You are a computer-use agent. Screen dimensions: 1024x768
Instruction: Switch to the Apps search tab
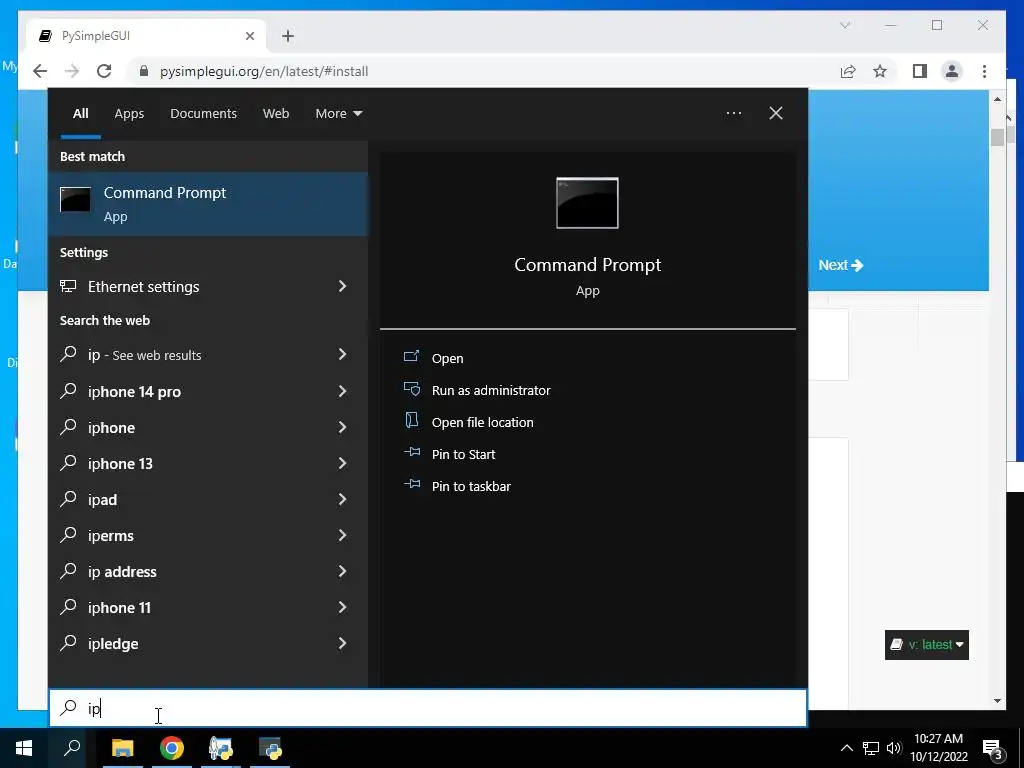tap(129, 114)
